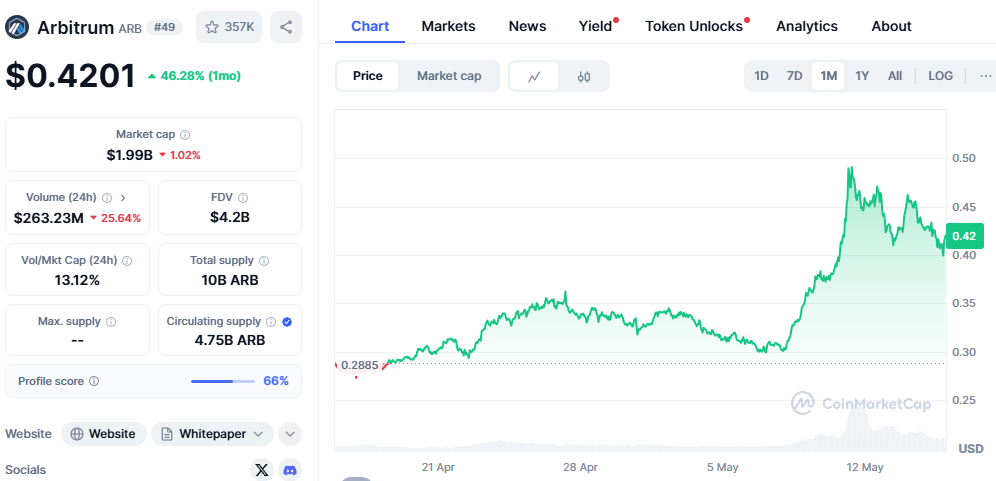
Task: Show Circulating supply info icon
Action: pos(271,322)
